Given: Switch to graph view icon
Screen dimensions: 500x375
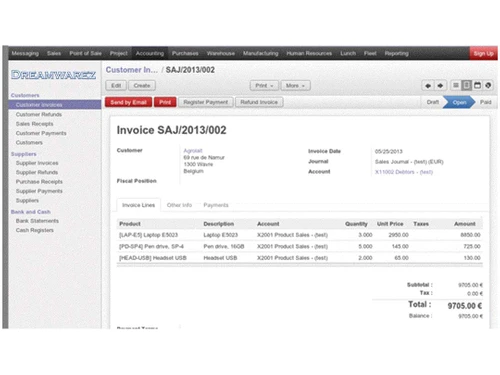Looking at the screenshot, I should [488, 86].
